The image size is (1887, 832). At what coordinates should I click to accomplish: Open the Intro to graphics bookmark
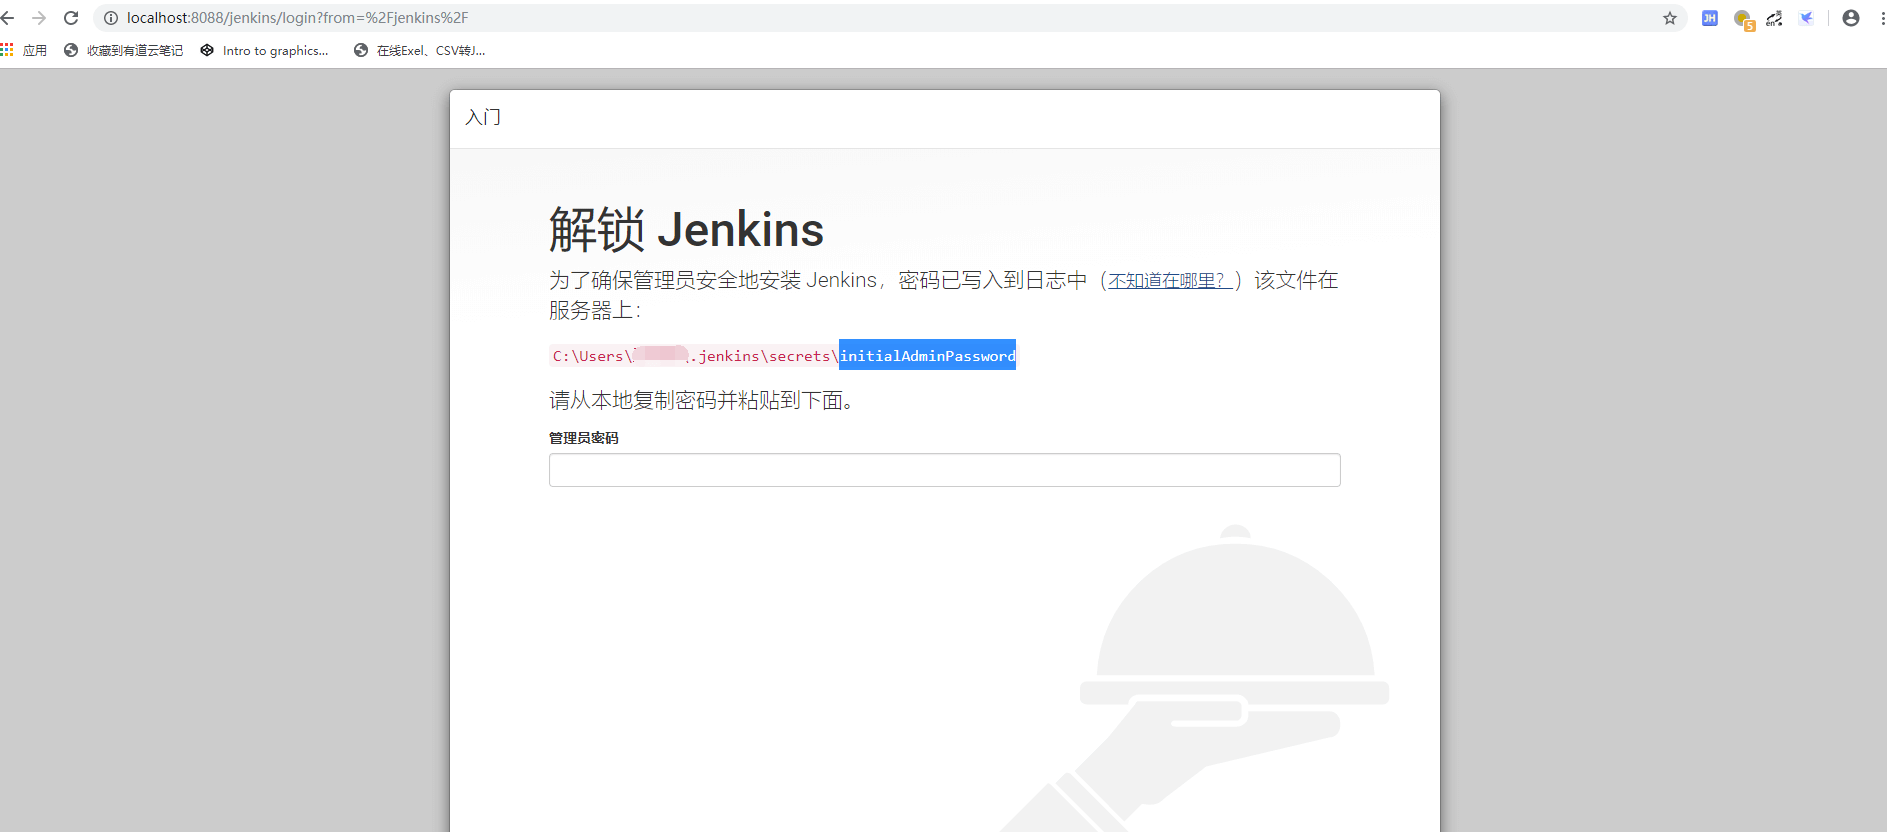coord(264,50)
